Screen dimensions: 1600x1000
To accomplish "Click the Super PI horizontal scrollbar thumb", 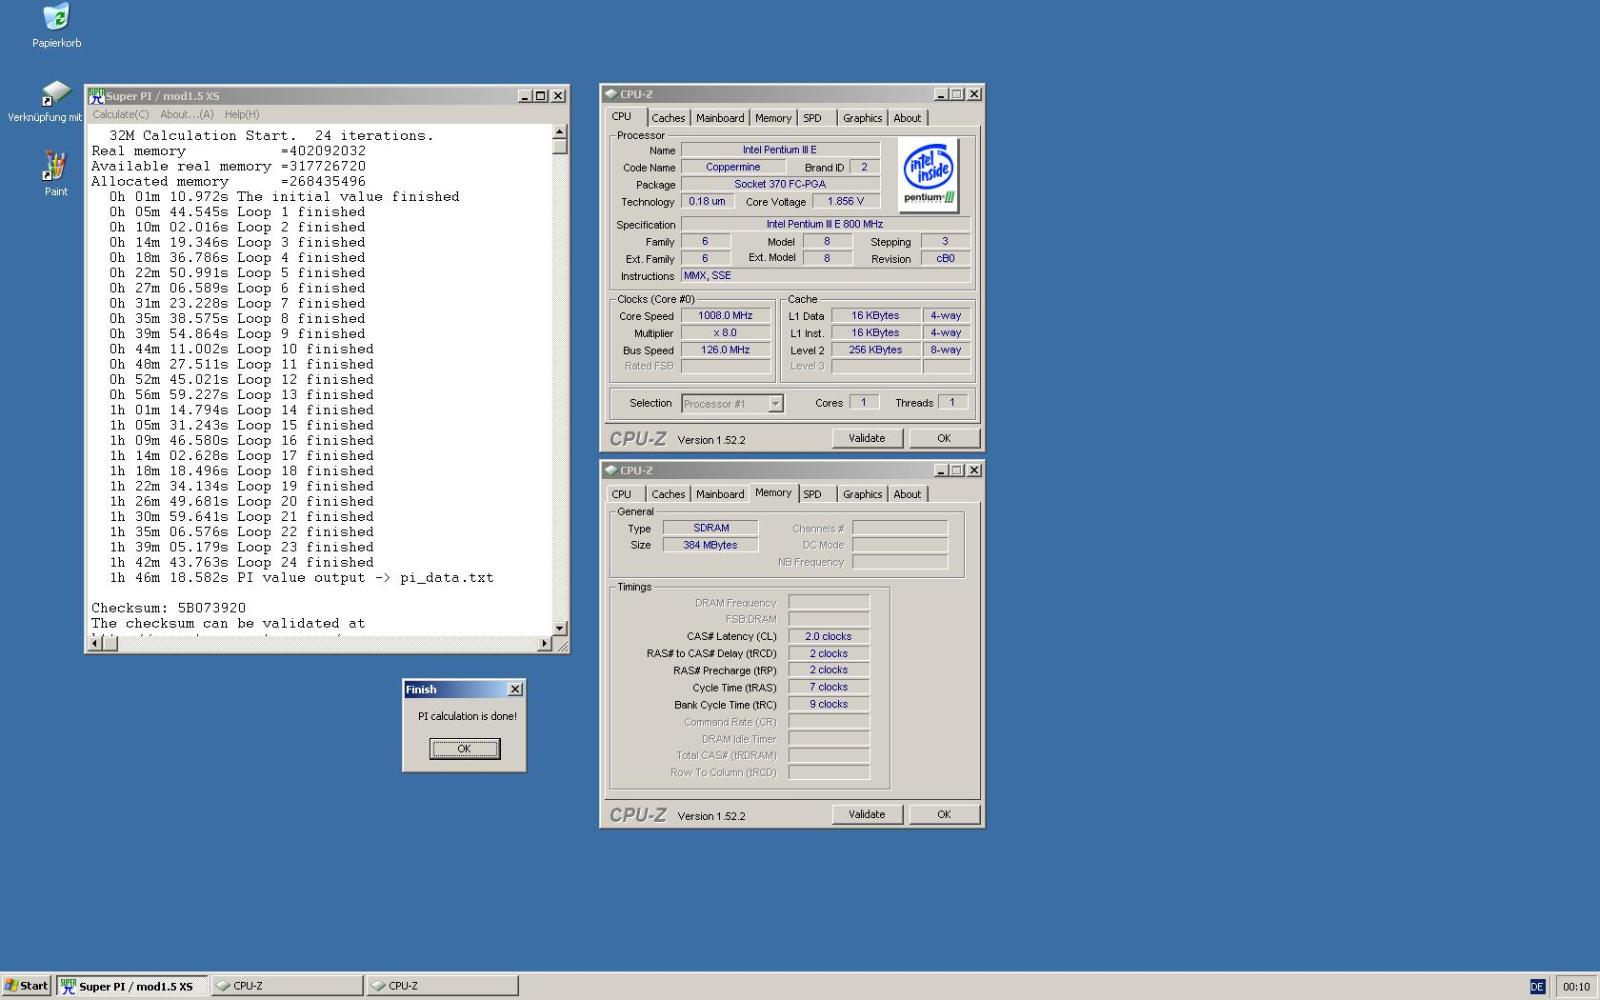I will [x=110, y=644].
